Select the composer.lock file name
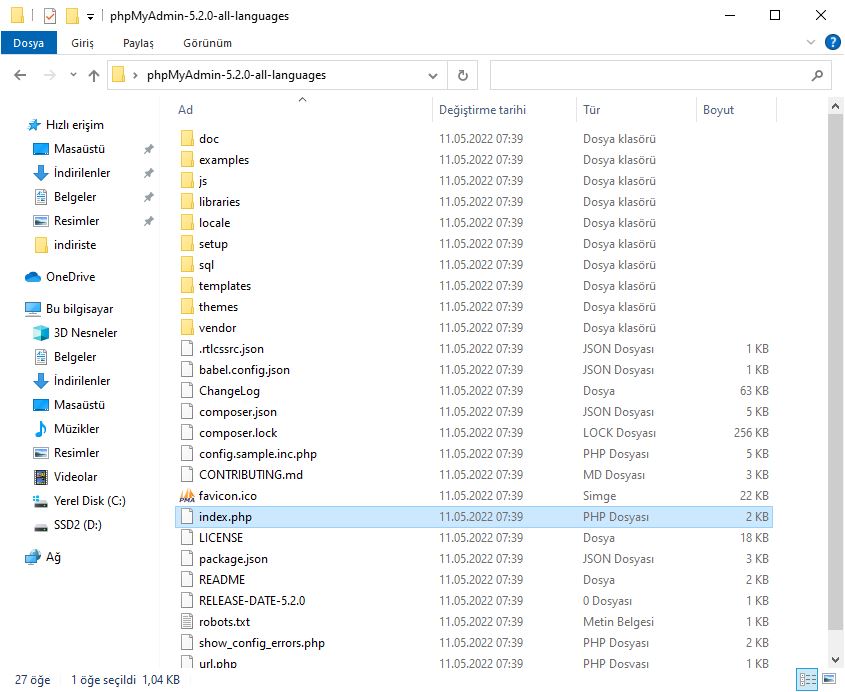The width and height of the screenshot is (845, 692). point(238,433)
